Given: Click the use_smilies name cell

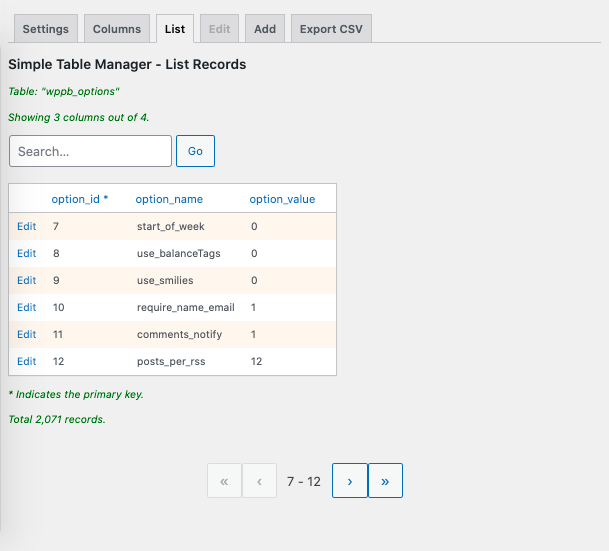Looking at the screenshot, I should point(165,280).
